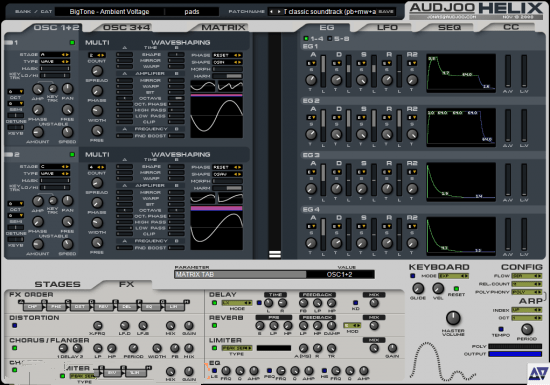This screenshot has height=385, width=550.
Task: Change oscillator 2 multi COUNT selector
Action: click(x=97, y=167)
